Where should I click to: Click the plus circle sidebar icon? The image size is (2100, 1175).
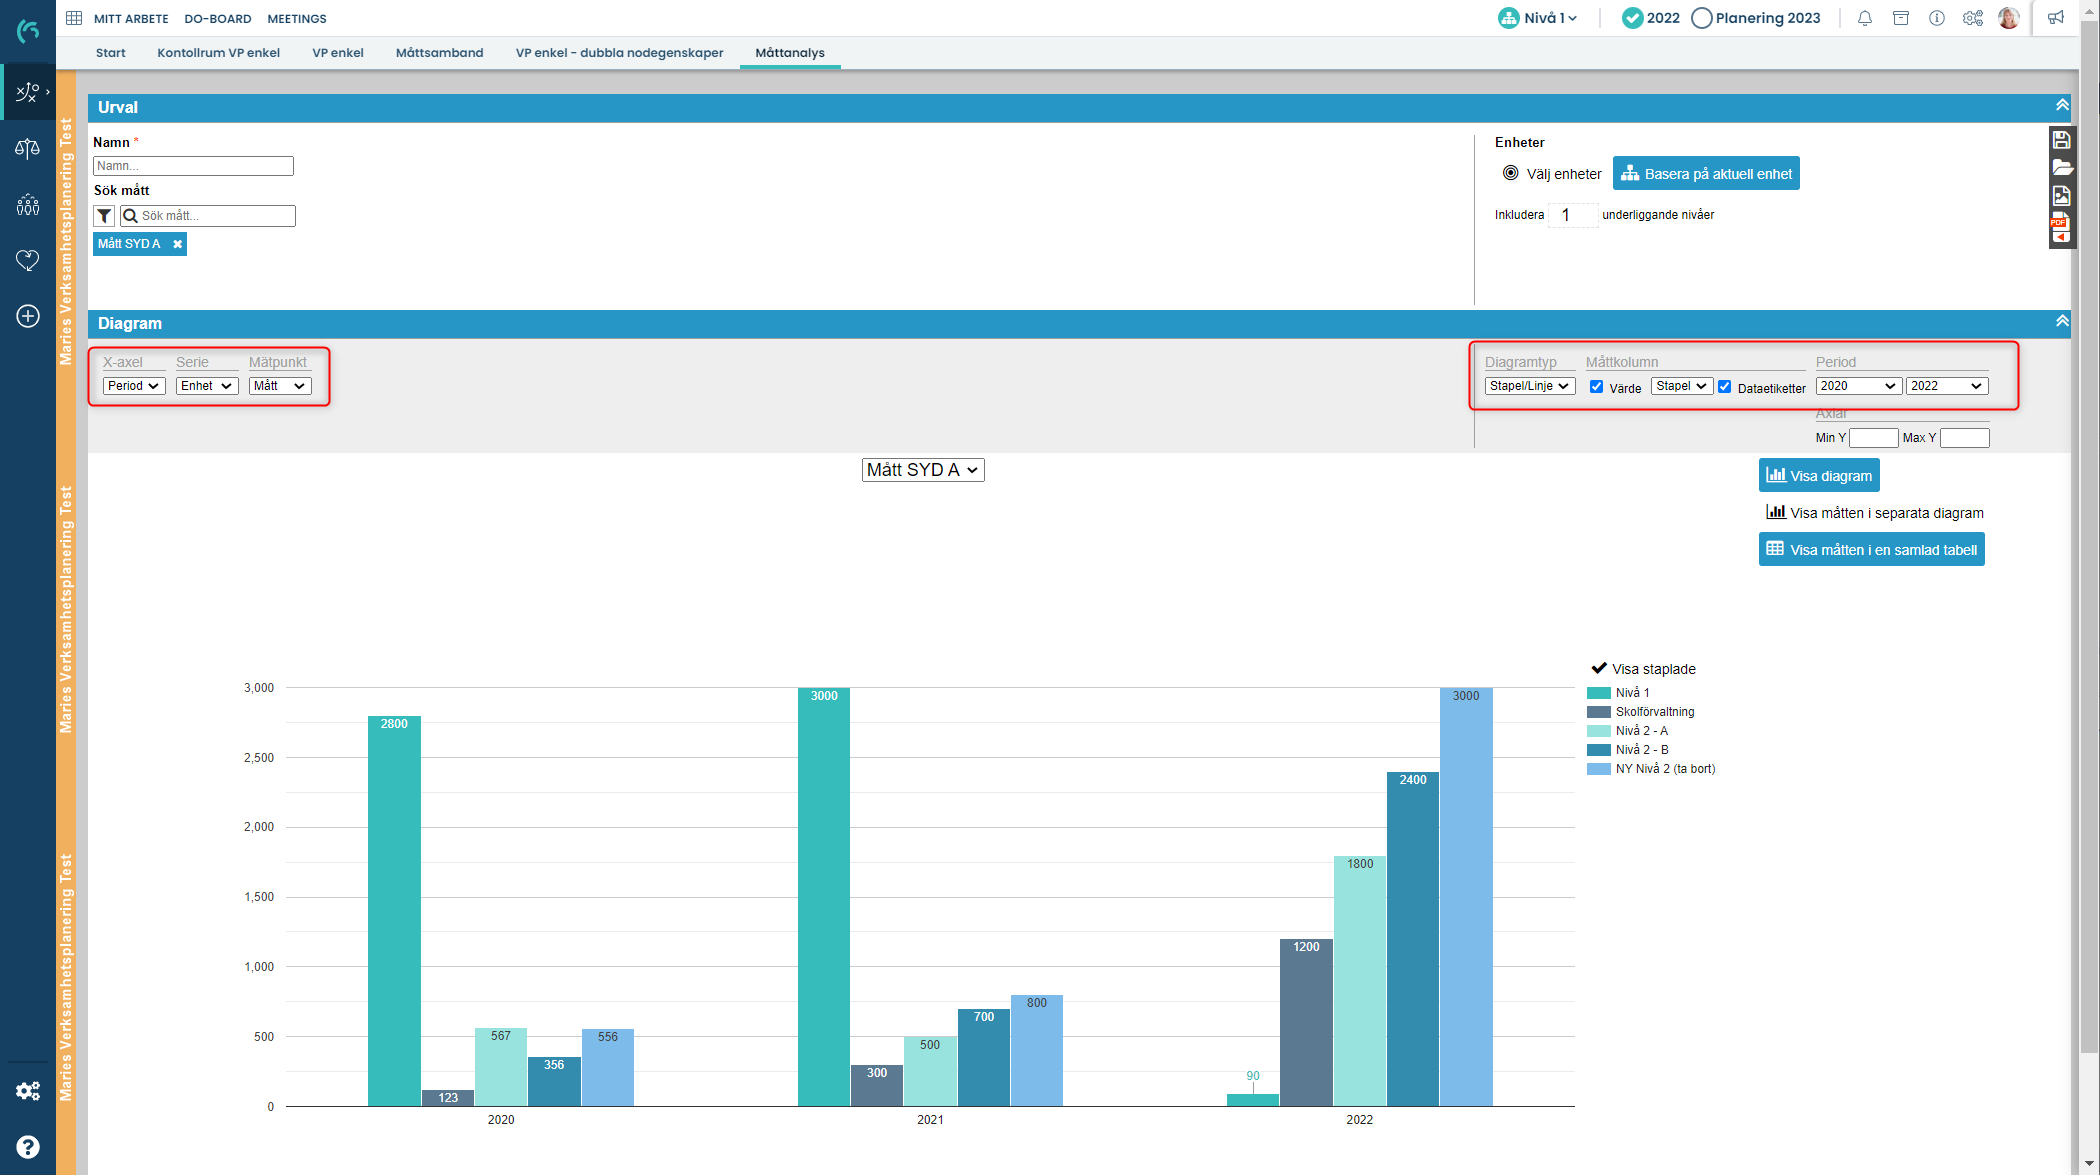tap(28, 316)
